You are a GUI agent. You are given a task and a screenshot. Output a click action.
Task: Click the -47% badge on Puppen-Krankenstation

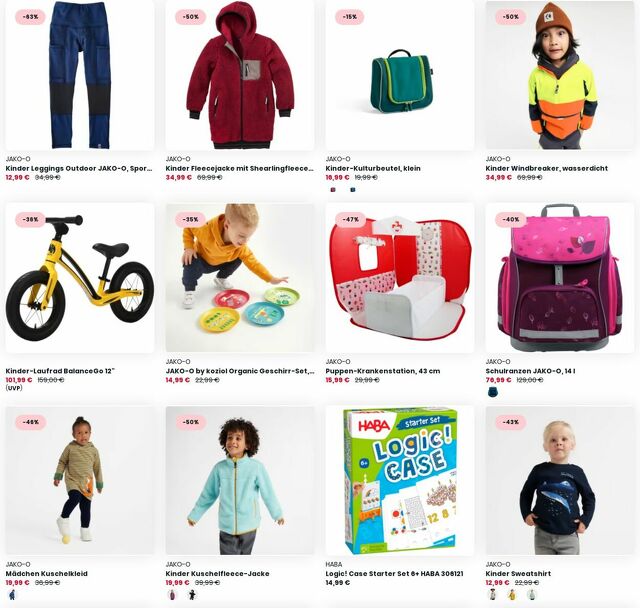pos(350,220)
